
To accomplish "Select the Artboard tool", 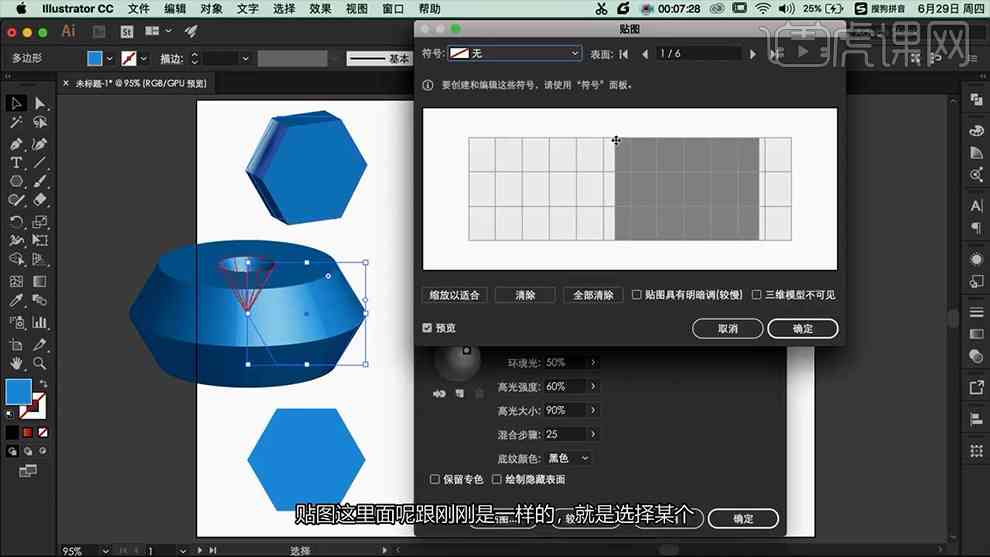I will pos(16,345).
